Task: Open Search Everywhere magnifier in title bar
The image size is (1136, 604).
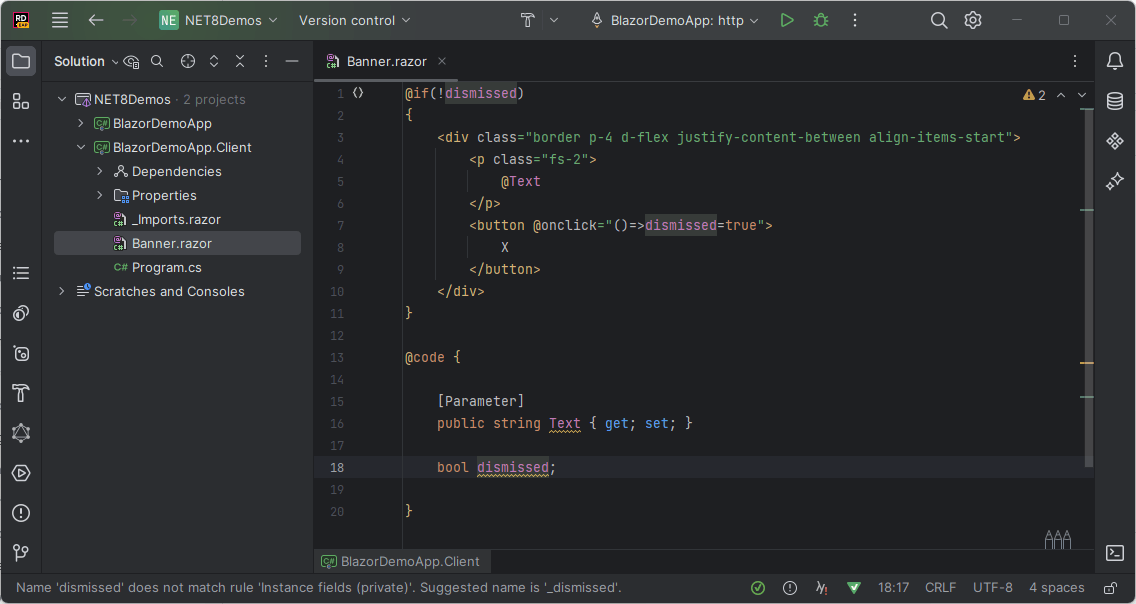Action: (939, 20)
